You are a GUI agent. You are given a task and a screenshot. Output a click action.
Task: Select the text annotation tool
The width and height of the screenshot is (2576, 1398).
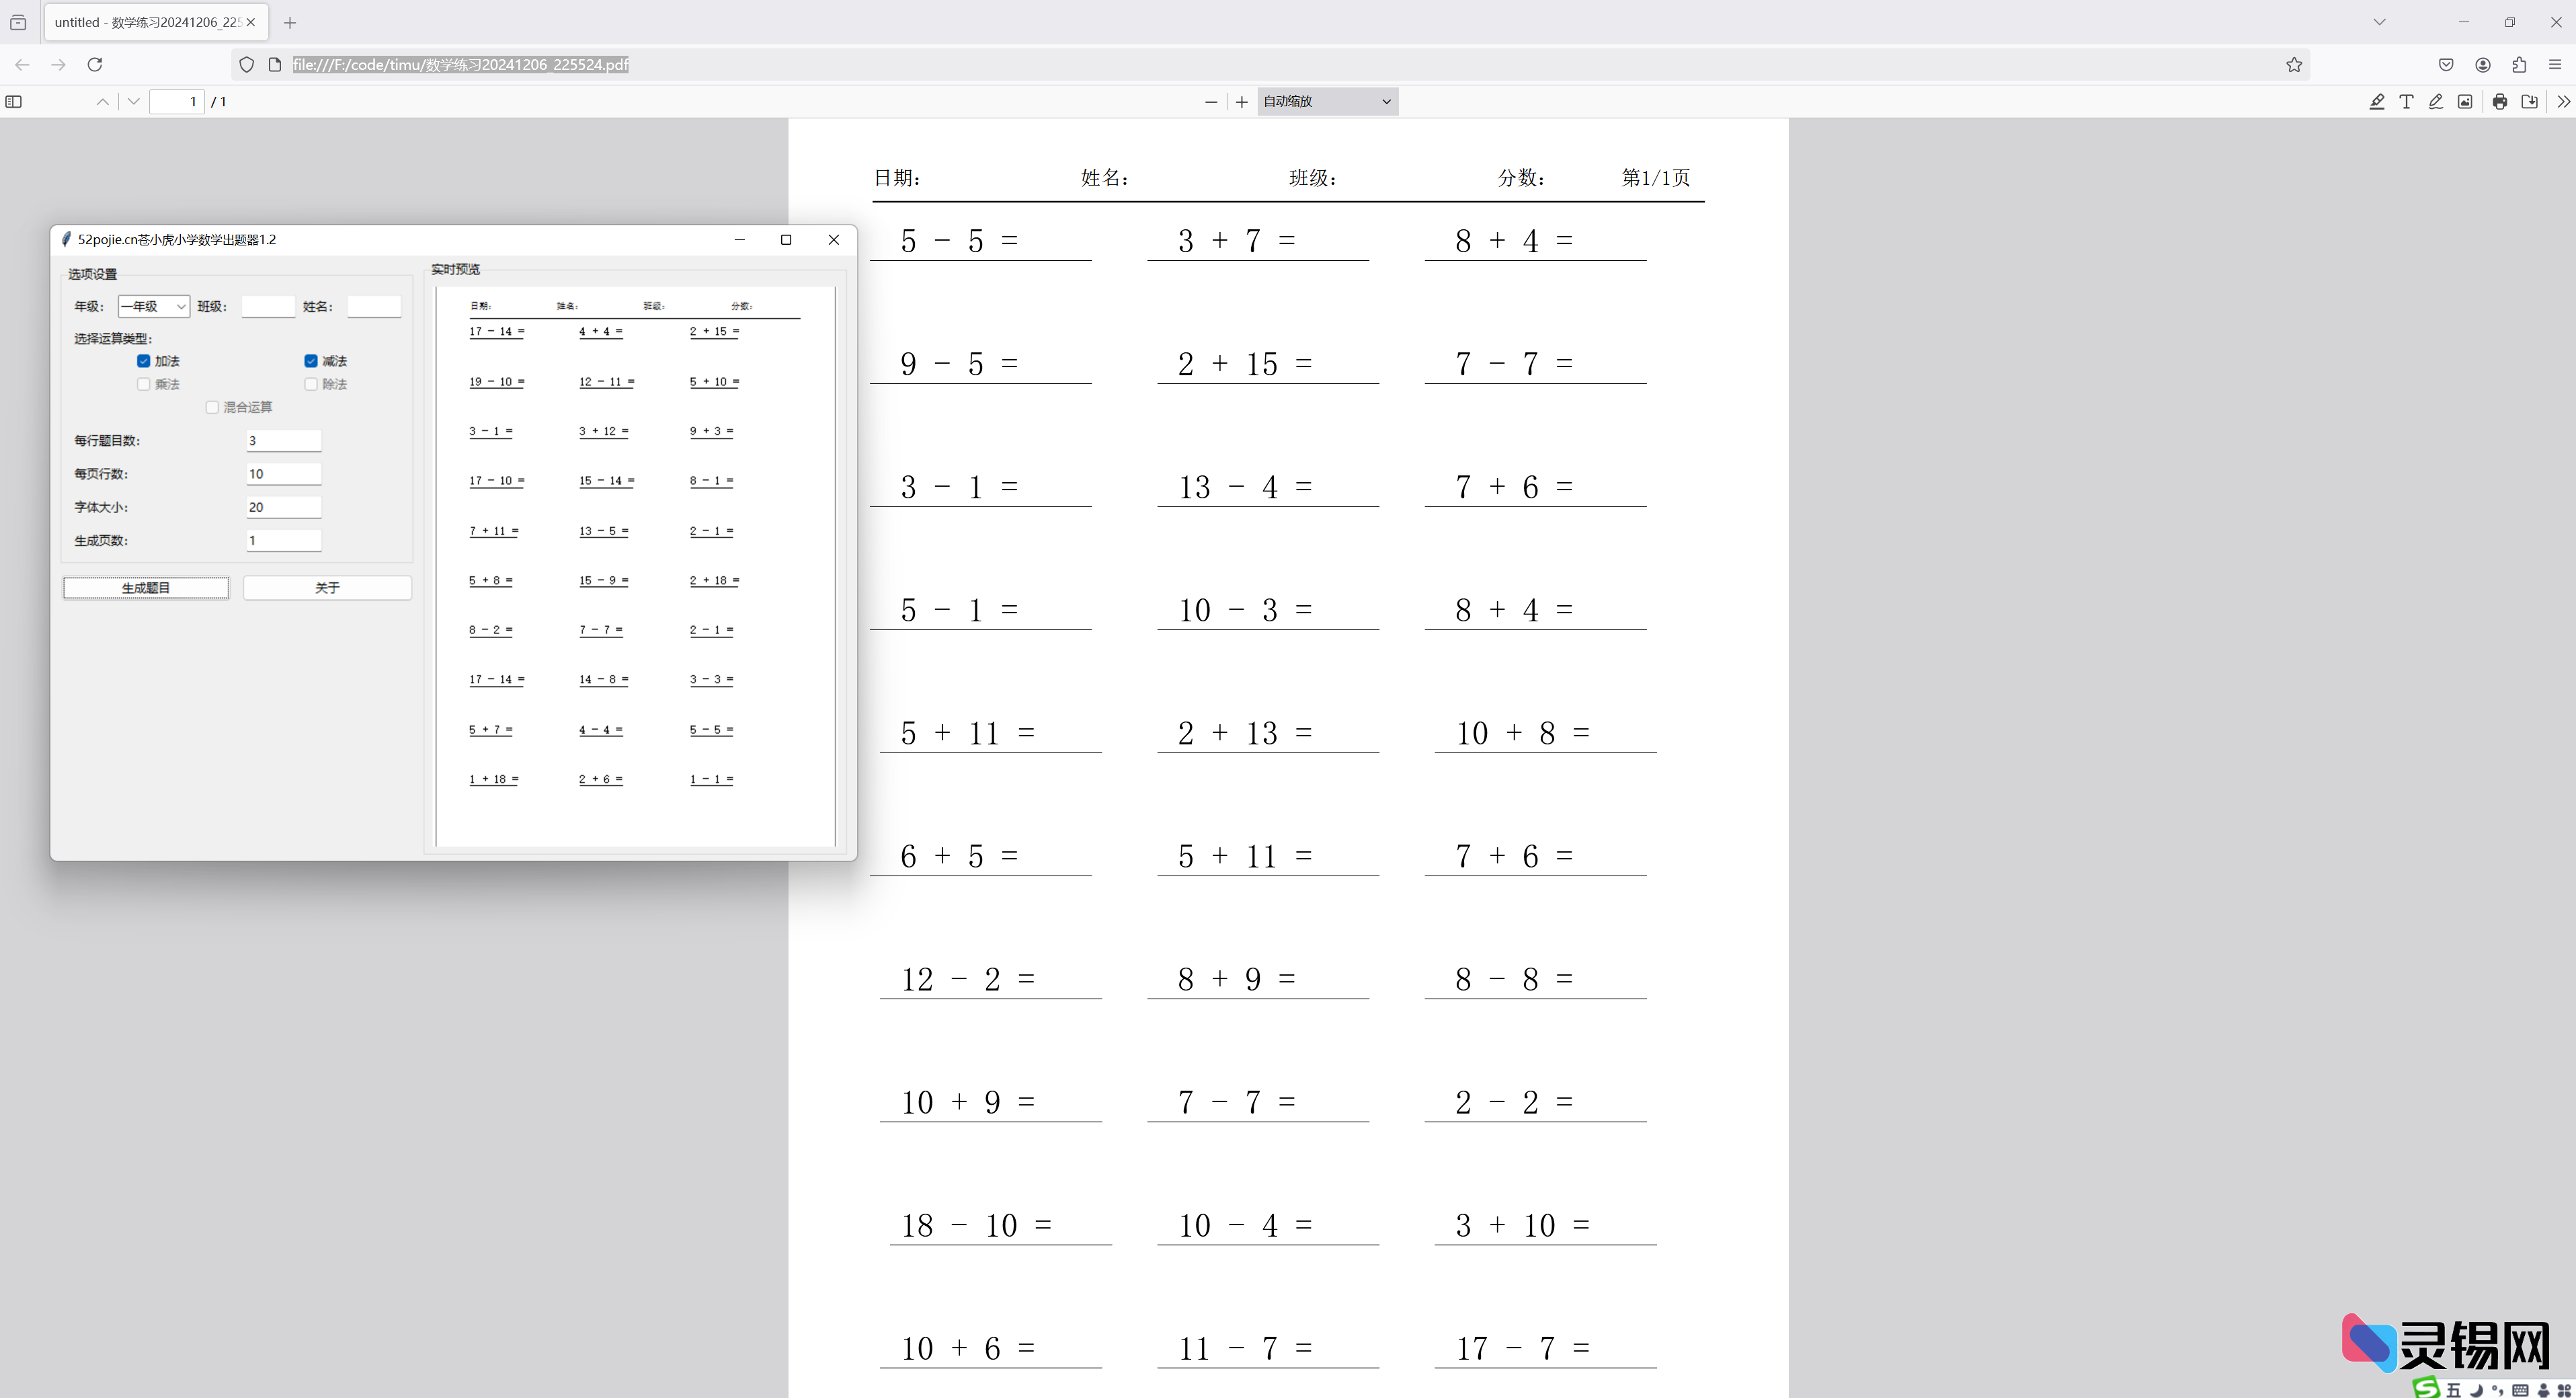pos(2407,101)
